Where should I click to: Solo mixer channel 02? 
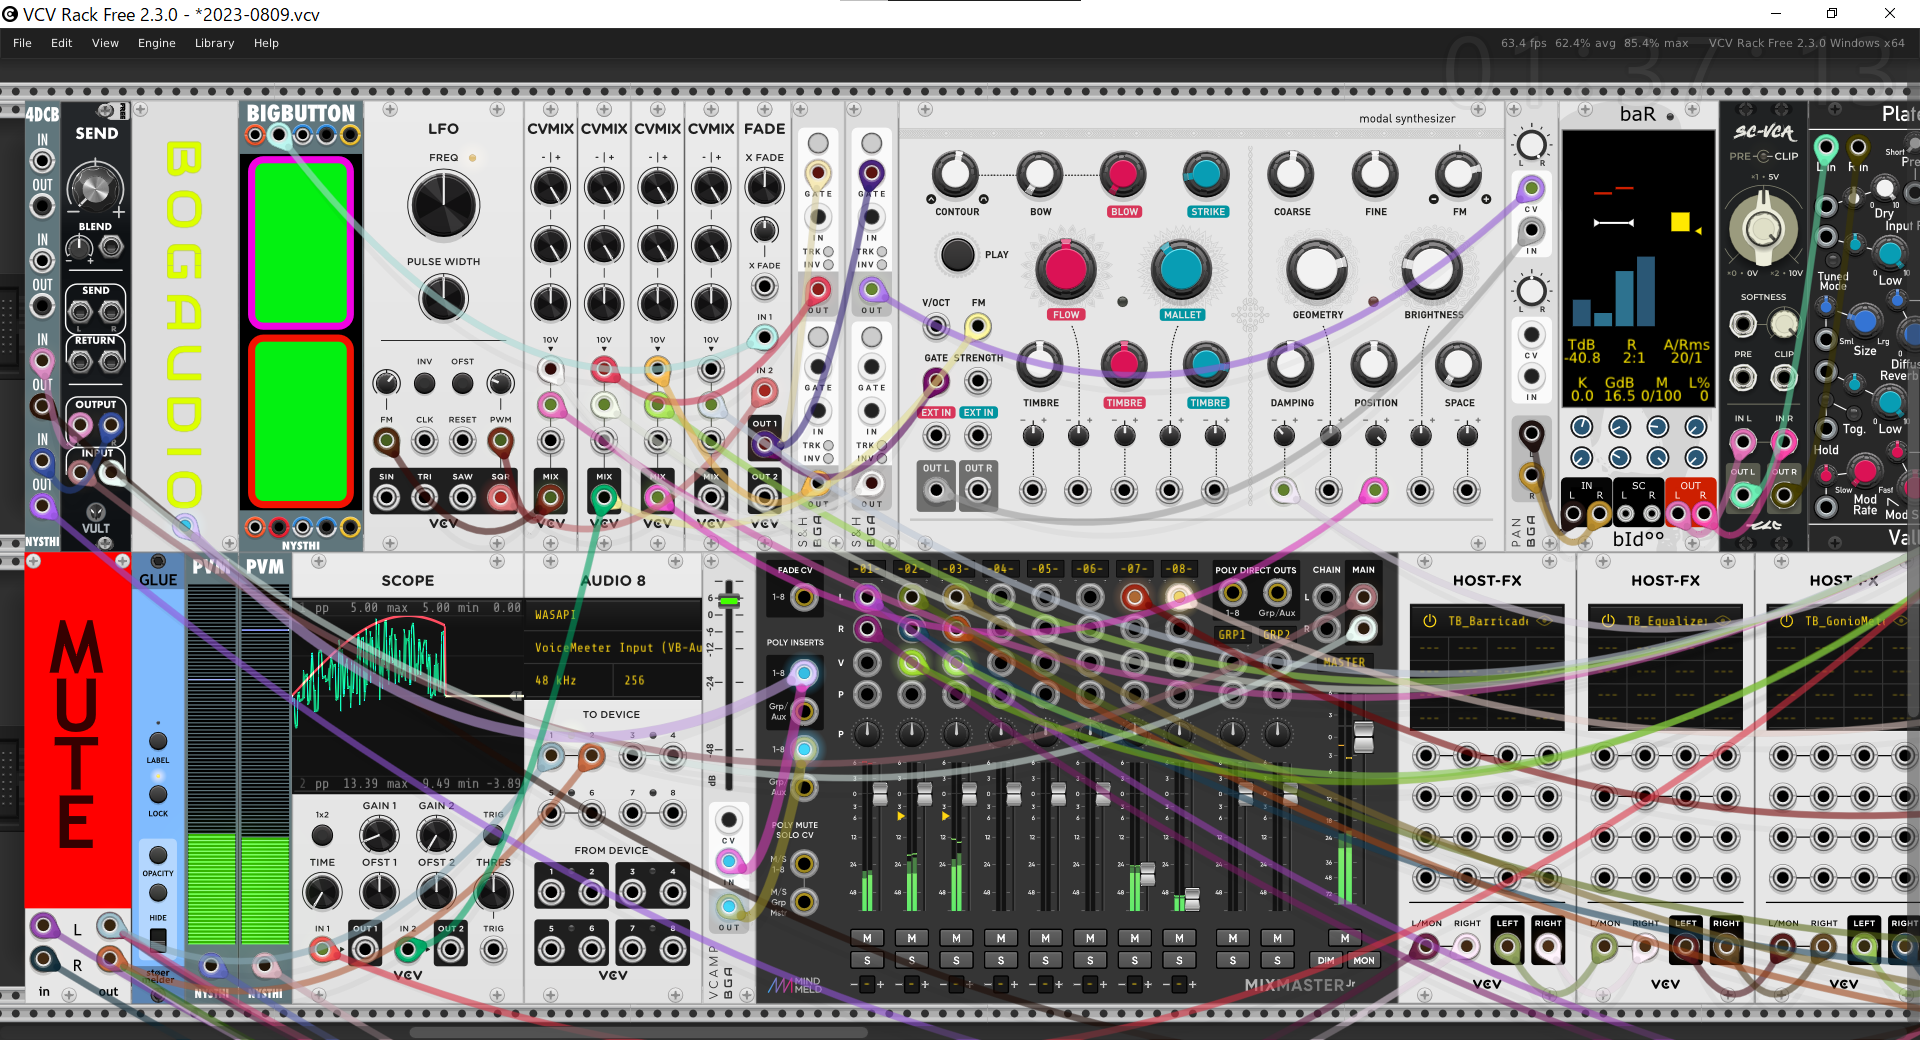[912, 960]
